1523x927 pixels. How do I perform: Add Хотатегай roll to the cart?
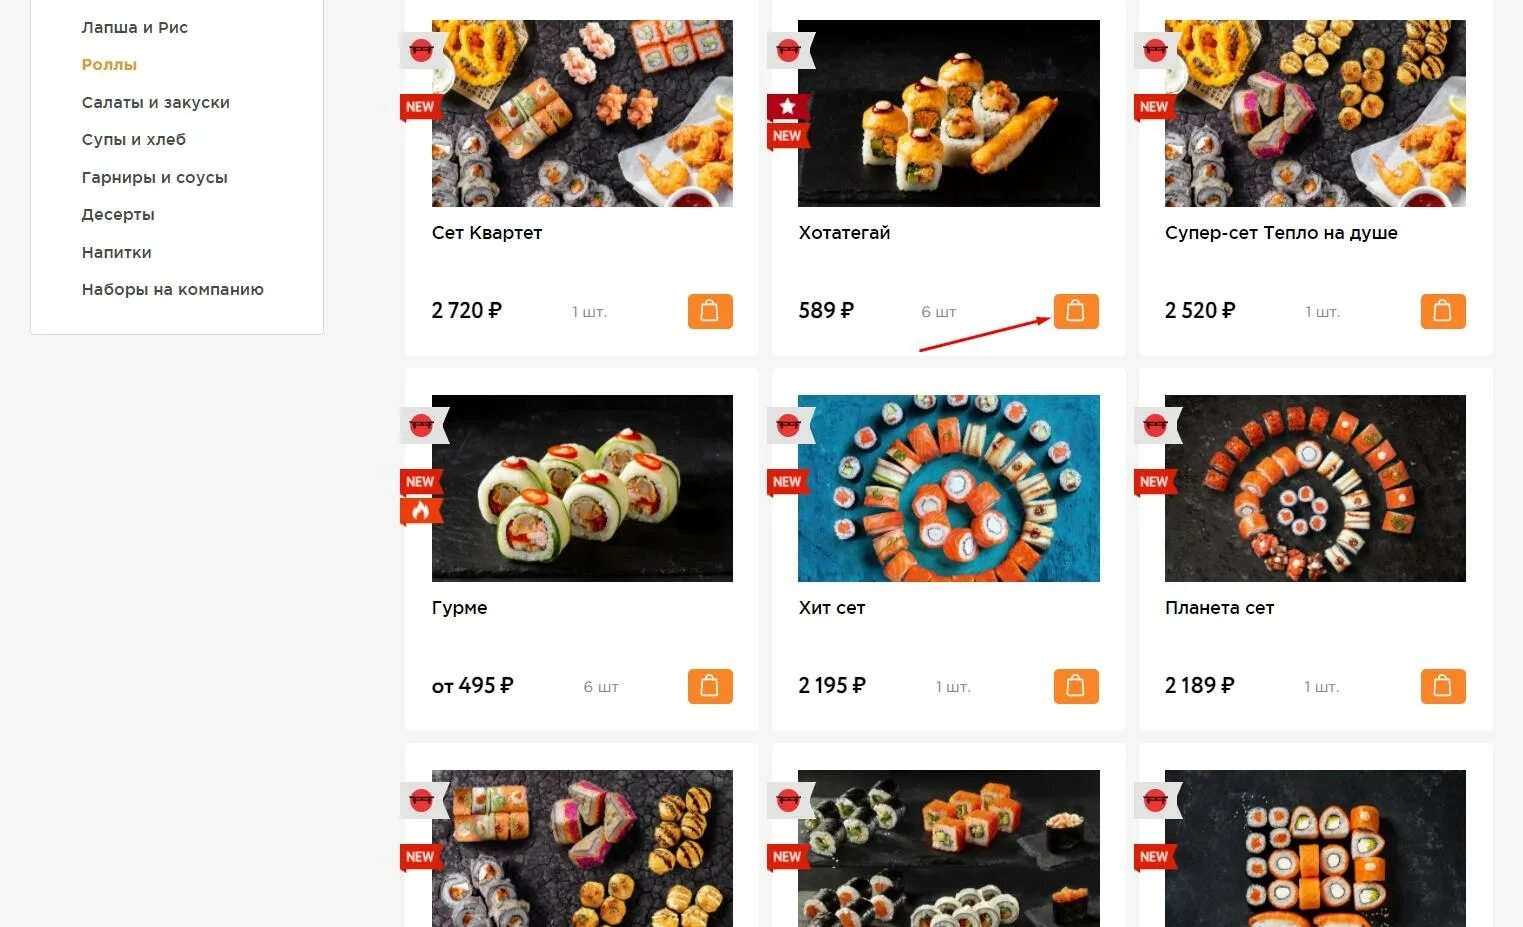point(1076,311)
